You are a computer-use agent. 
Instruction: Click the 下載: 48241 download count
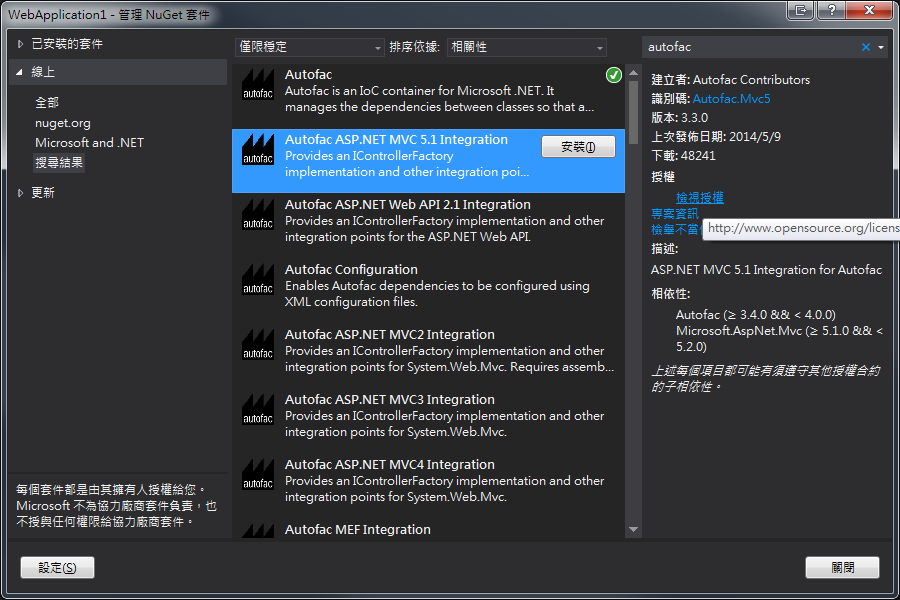tap(683, 156)
